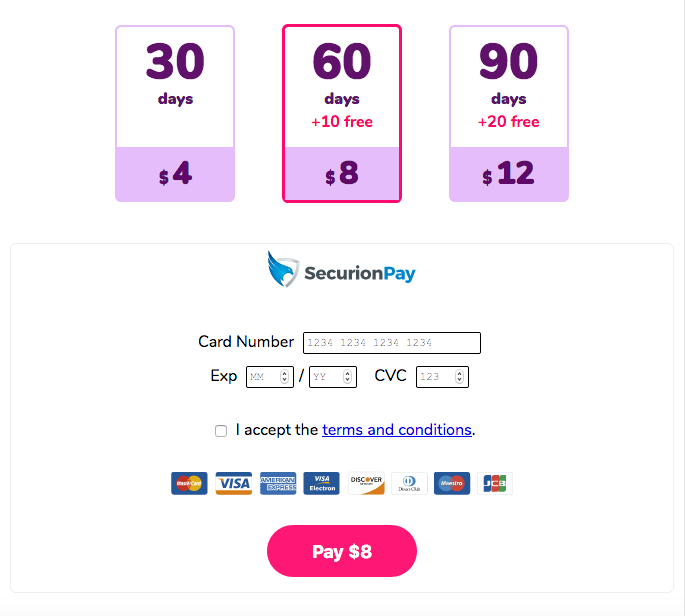Screen dimensions: 685x616
Task: Click the SecurionPay shield logo
Action: tap(283, 269)
